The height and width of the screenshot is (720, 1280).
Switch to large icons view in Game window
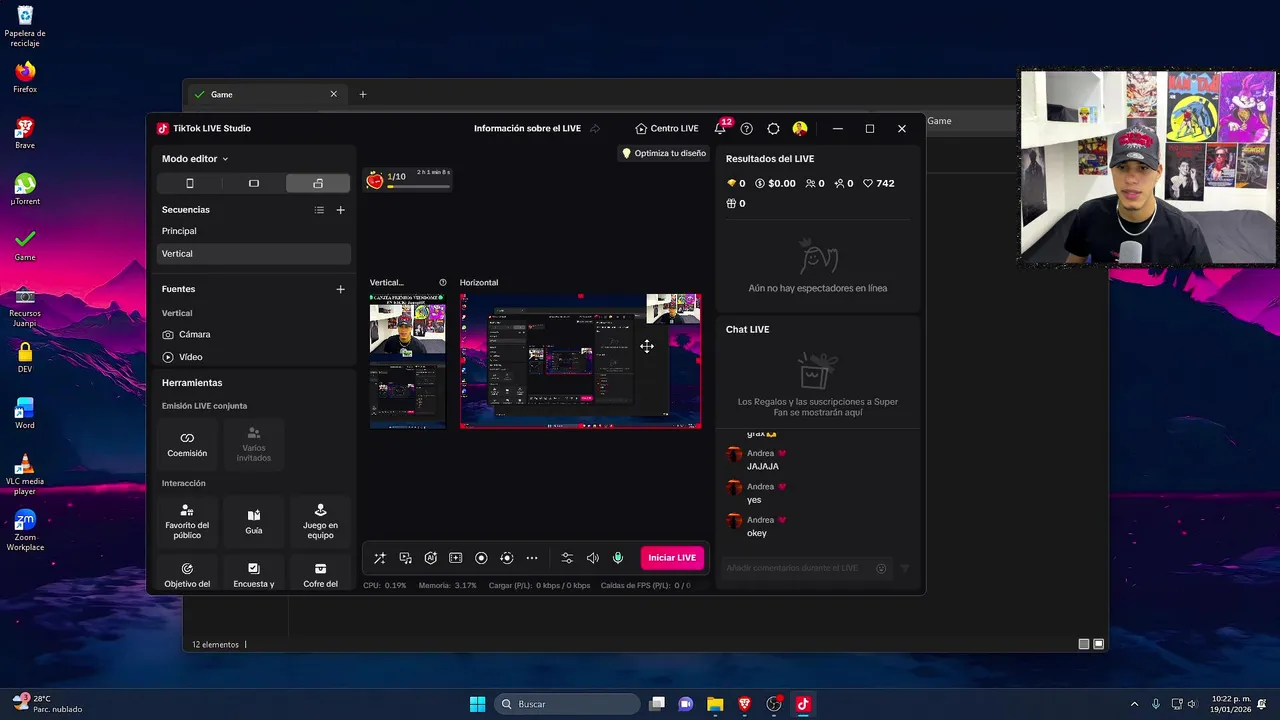coord(1099,645)
